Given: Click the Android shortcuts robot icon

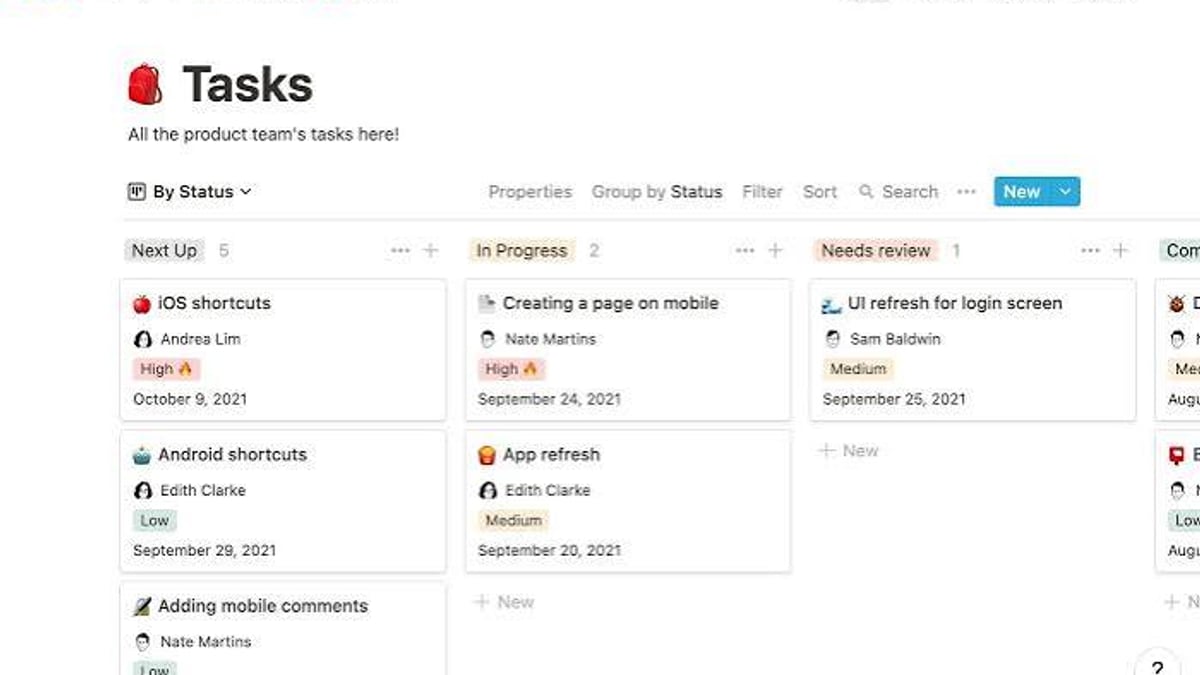Looking at the screenshot, I should [142, 455].
